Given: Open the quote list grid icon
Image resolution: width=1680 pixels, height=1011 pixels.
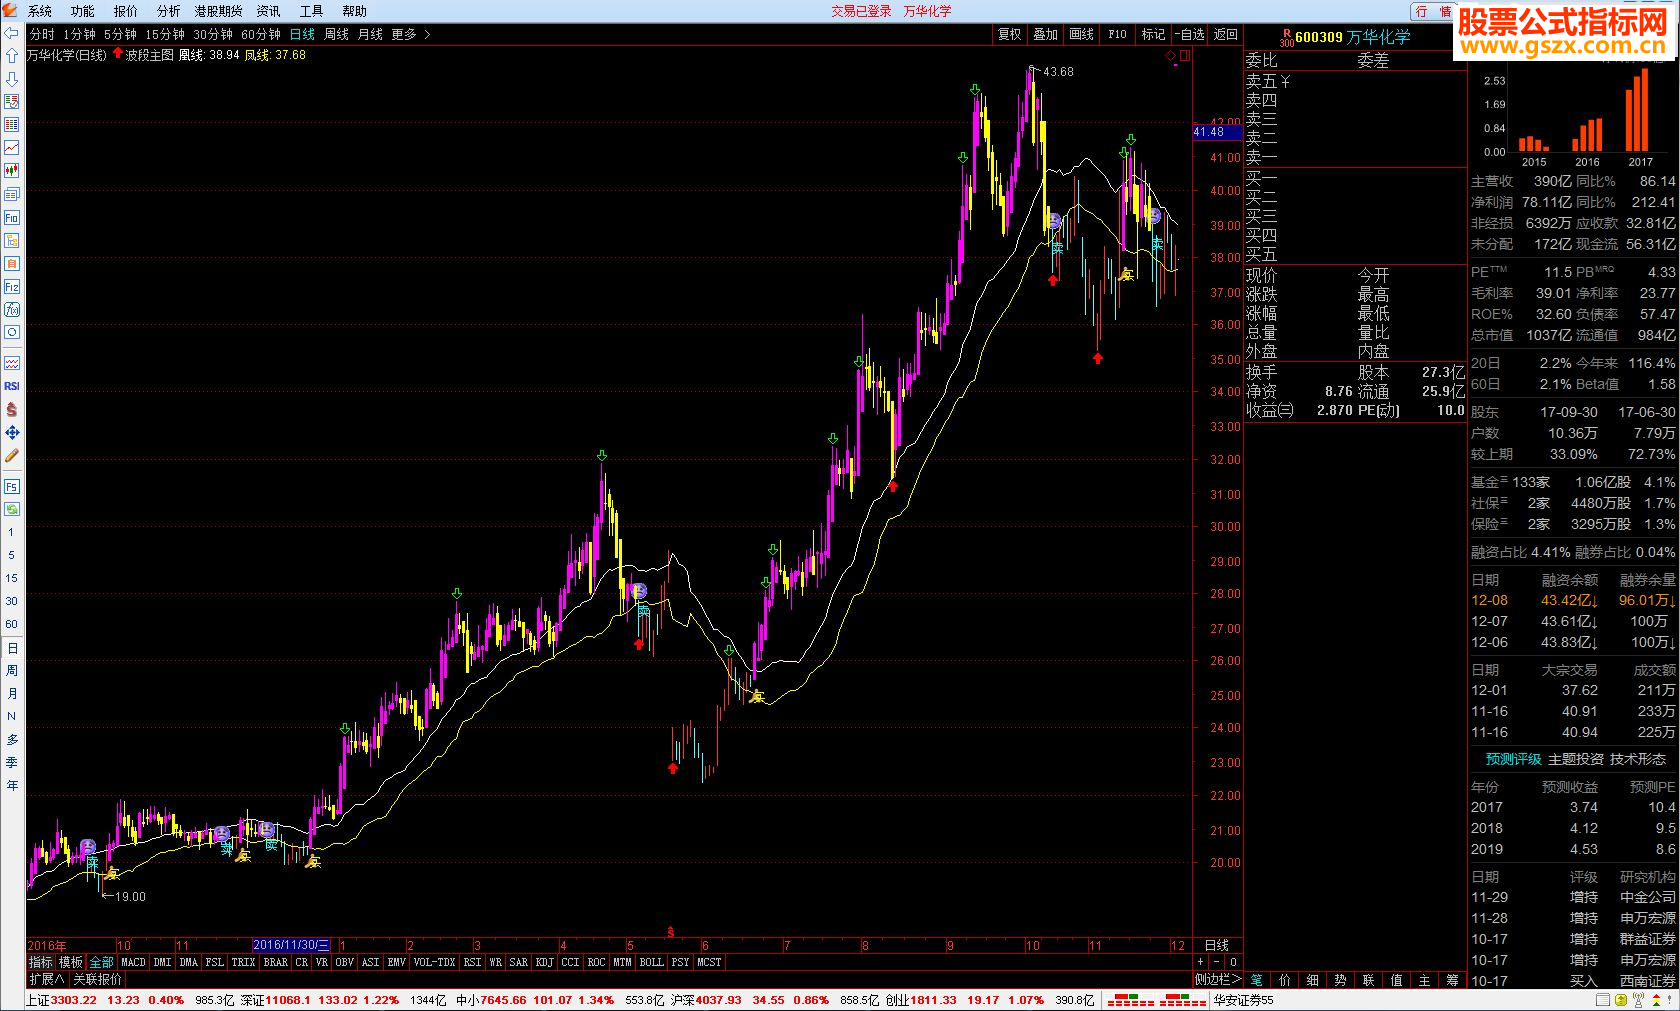Looking at the screenshot, I should click(12, 125).
